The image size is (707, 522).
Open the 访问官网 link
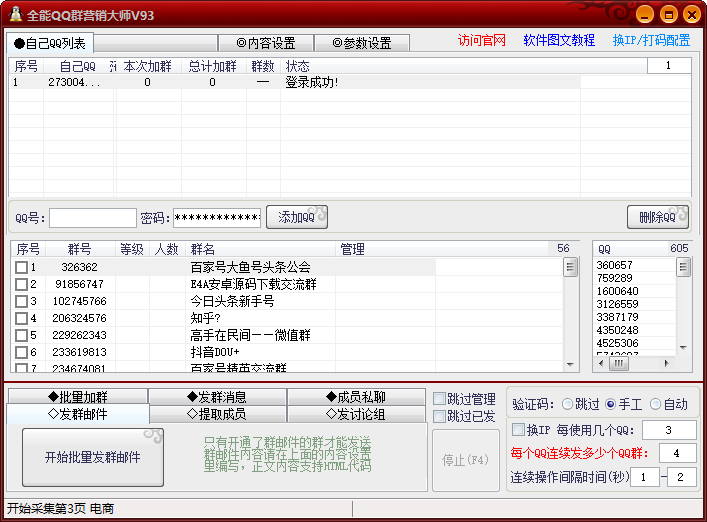(x=482, y=41)
